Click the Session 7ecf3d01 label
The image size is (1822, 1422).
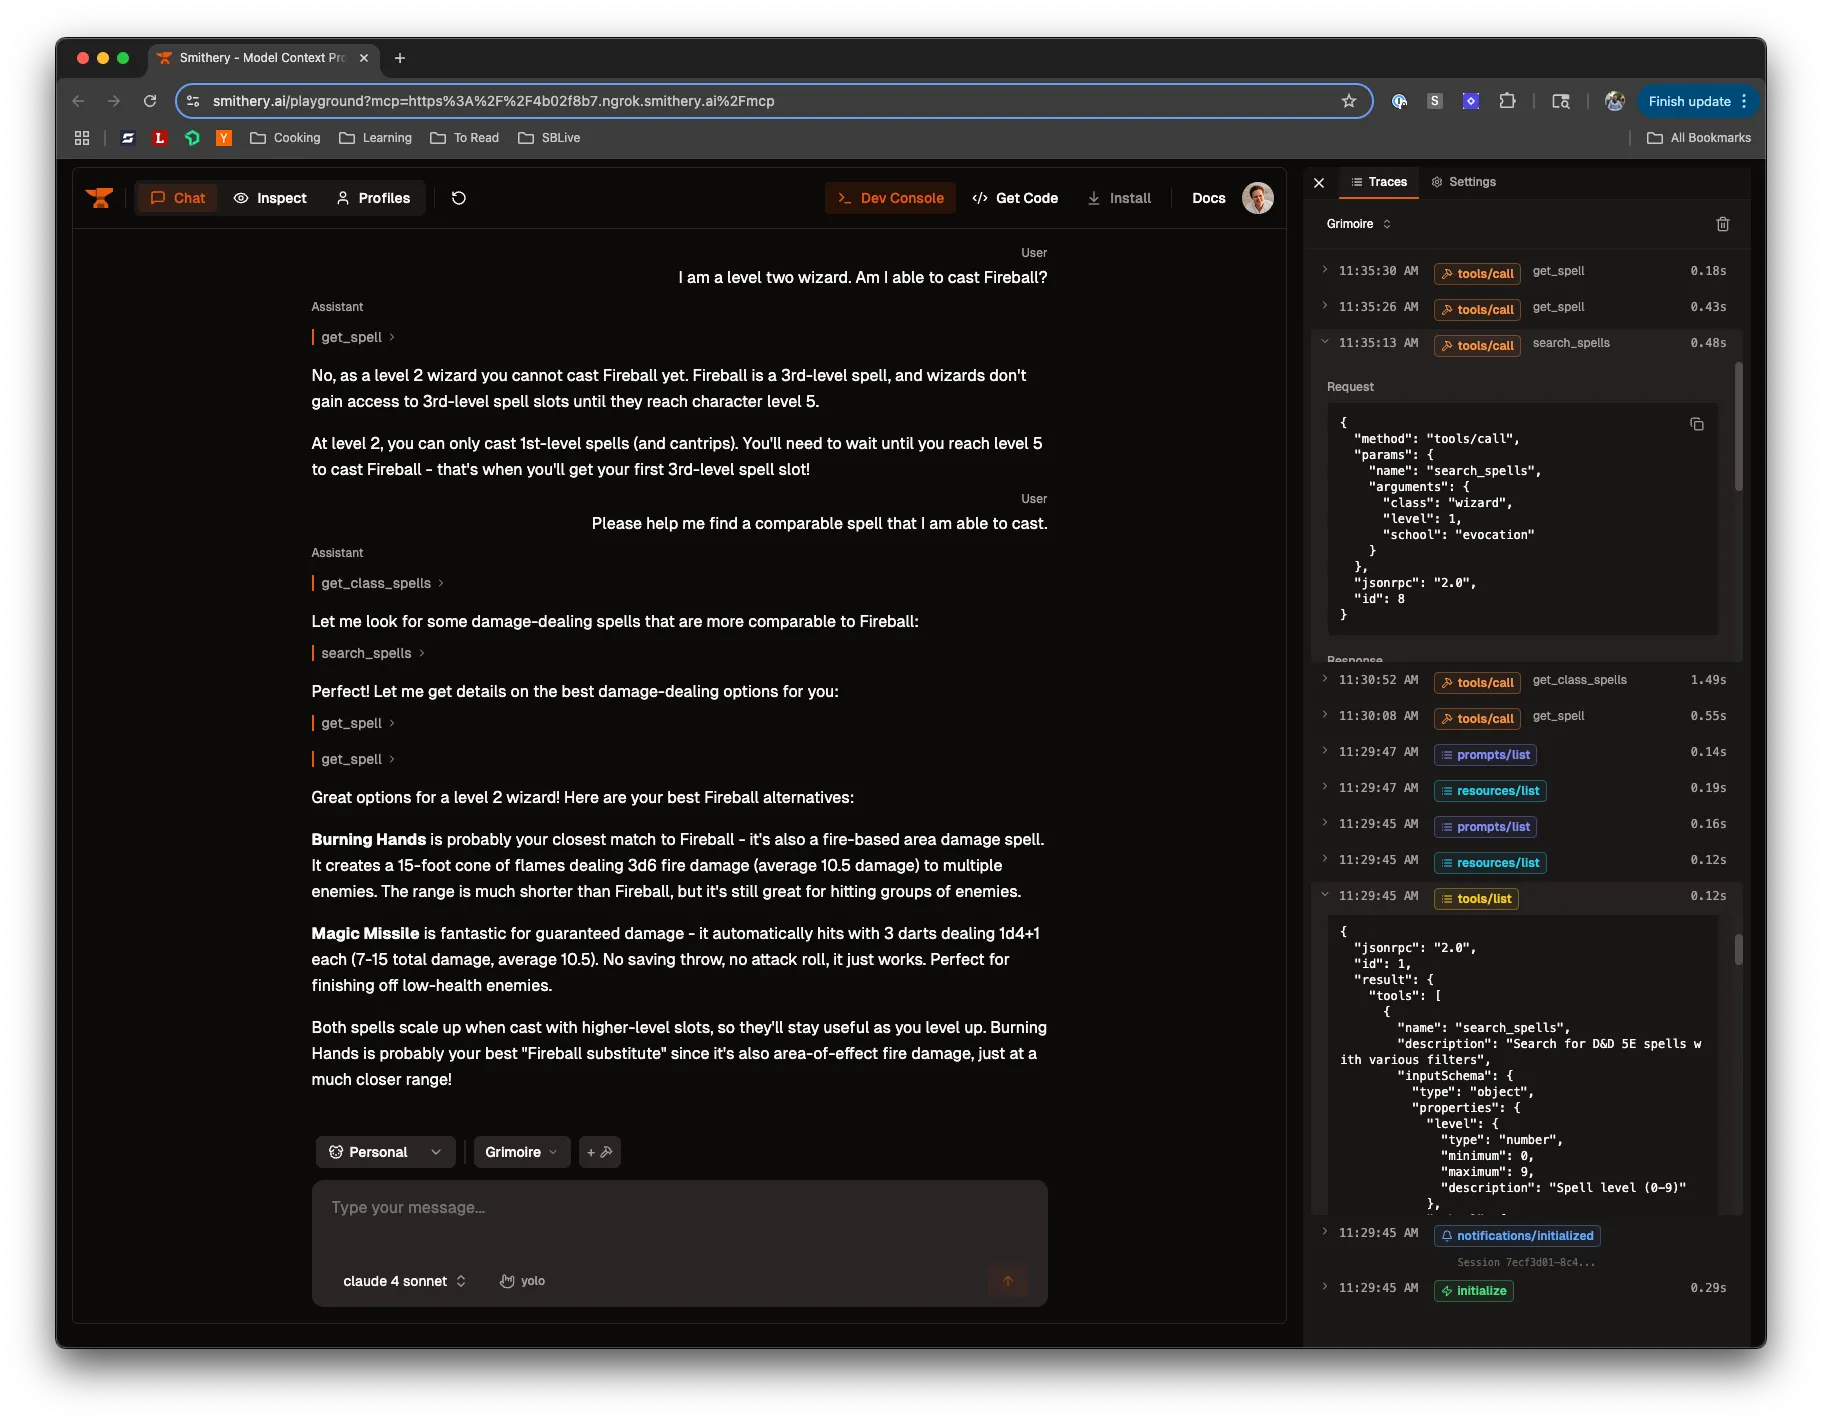[1525, 1263]
